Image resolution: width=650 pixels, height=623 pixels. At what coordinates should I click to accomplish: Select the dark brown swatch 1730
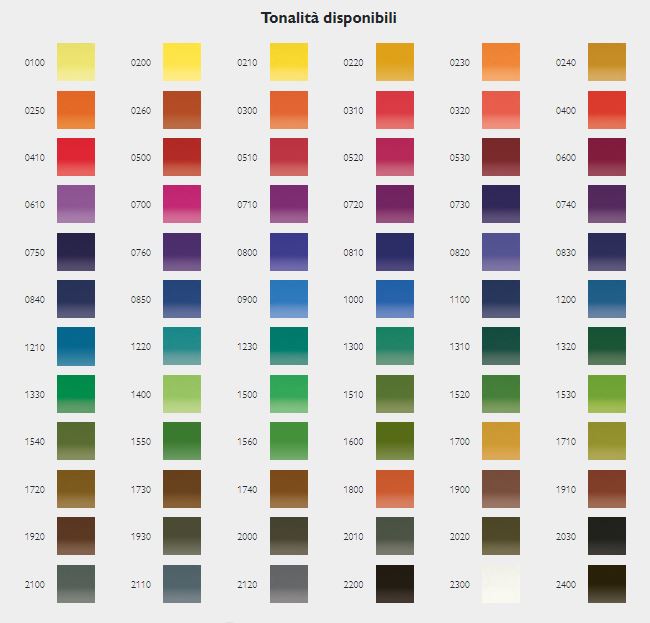[182, 489]
